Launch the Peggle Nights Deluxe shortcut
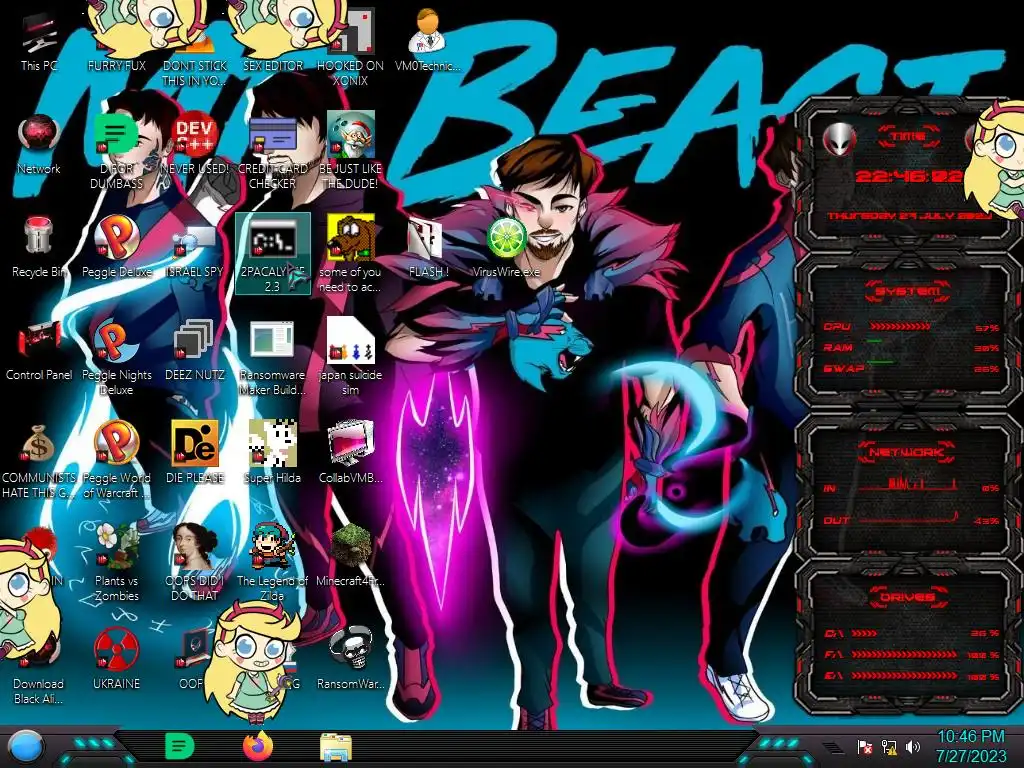Screen dimensions: 1024x768 pos(116,357)
